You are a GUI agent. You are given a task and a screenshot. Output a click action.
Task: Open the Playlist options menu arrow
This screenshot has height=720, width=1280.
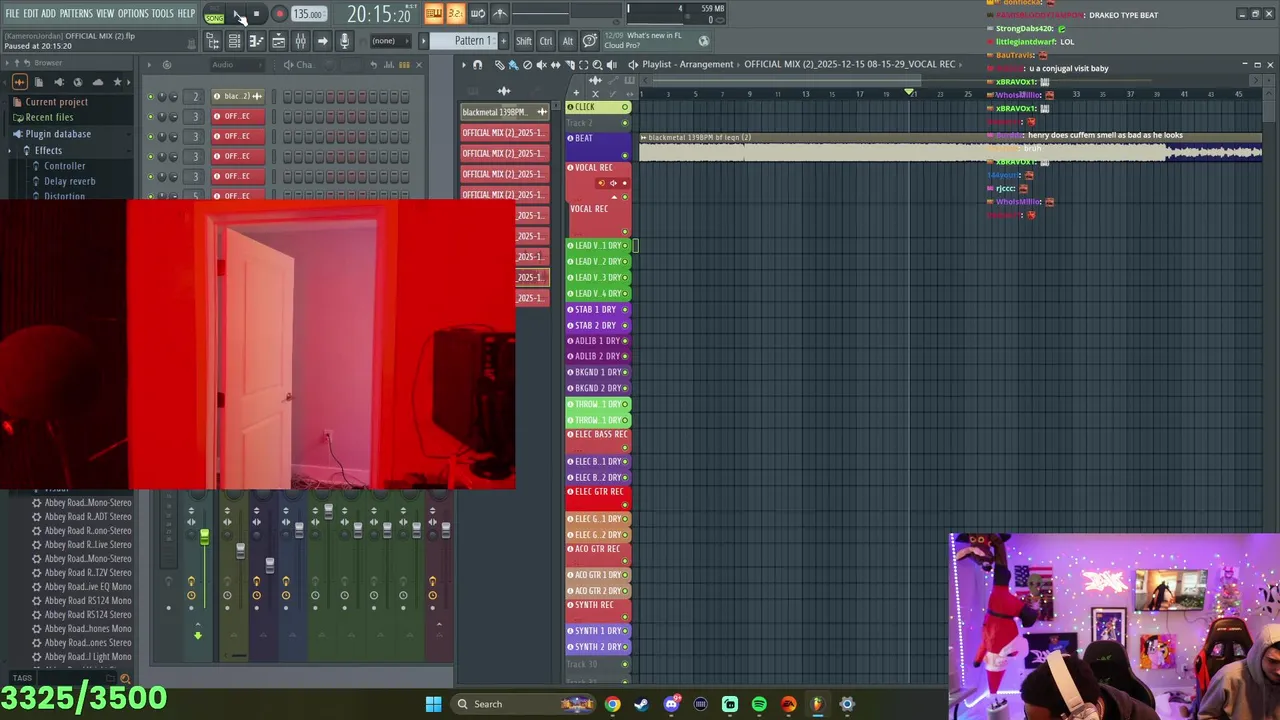click(x=463, y=65)
